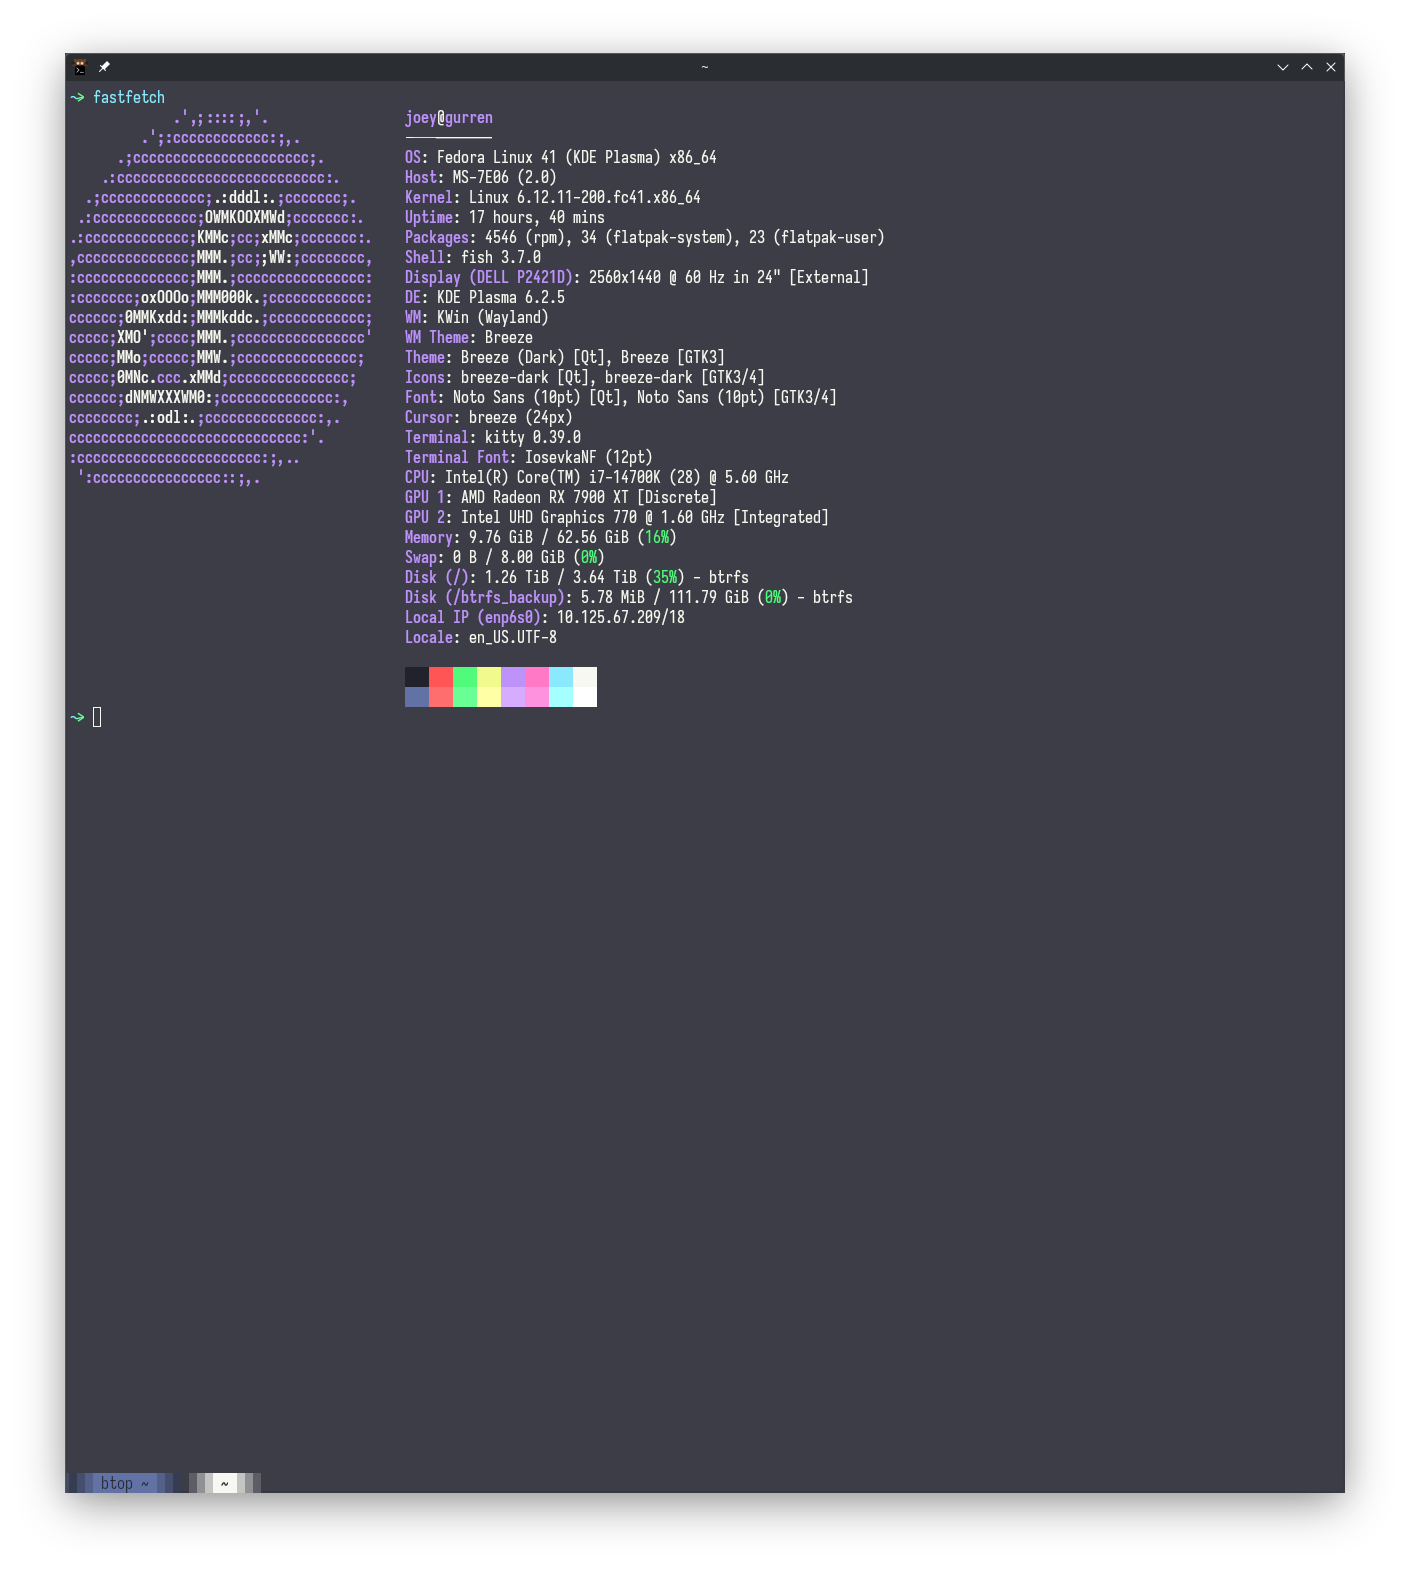The width and height of the screenshot is (1410, 1570).
Task: Switch to the btop tab
Action: [x=124, y=1483]
